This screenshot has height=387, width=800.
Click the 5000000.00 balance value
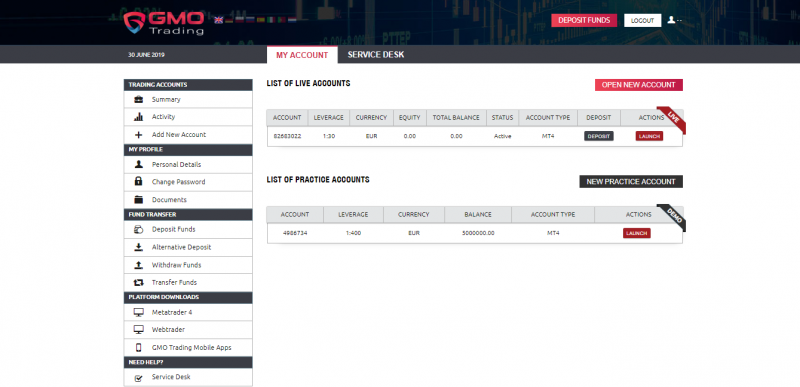click(478, 233)
